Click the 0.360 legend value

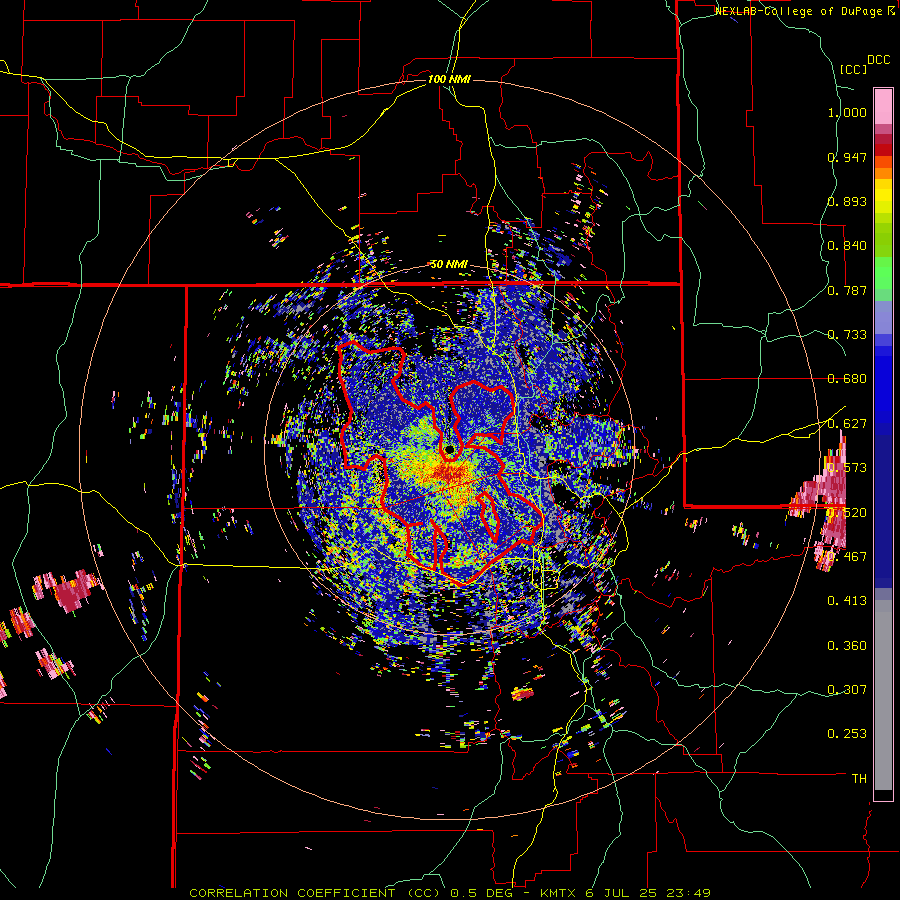click(x=847, y=646)
